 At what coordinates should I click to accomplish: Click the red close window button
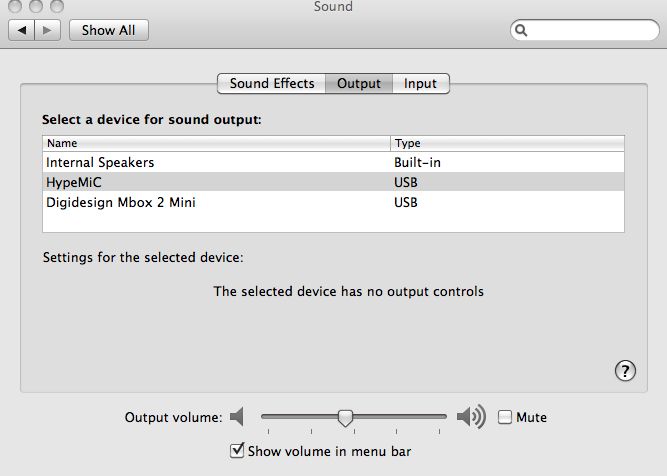[x=15, y=6]
